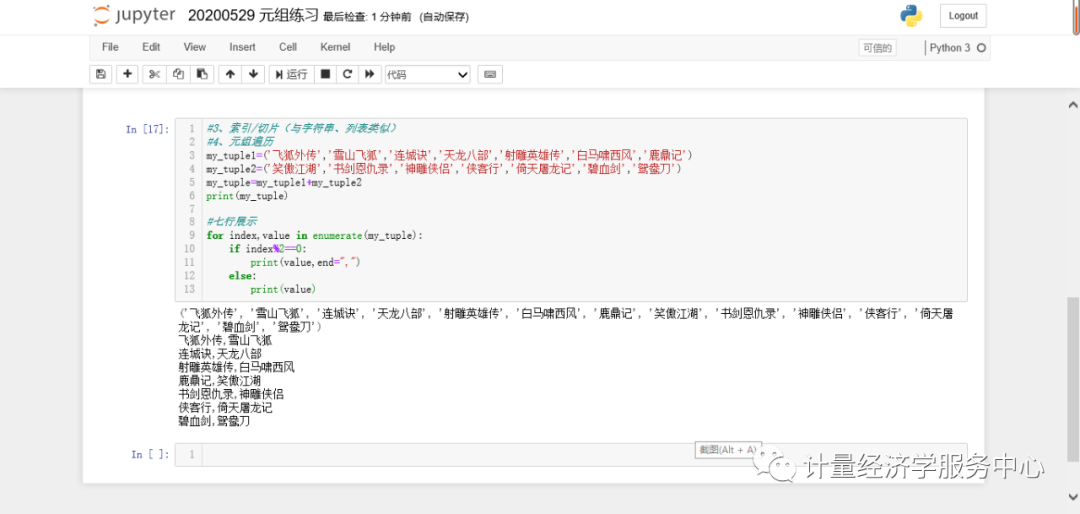Rename notebook title 20200529 元组练习
The height and width of the screenshot is (514, 1080).
pos(253,16)
